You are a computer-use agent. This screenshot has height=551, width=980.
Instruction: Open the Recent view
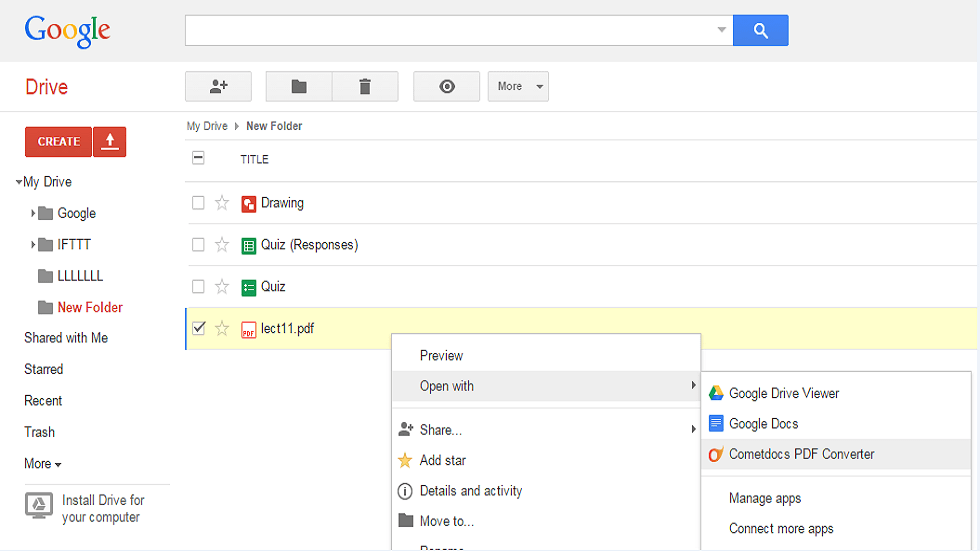43,400
